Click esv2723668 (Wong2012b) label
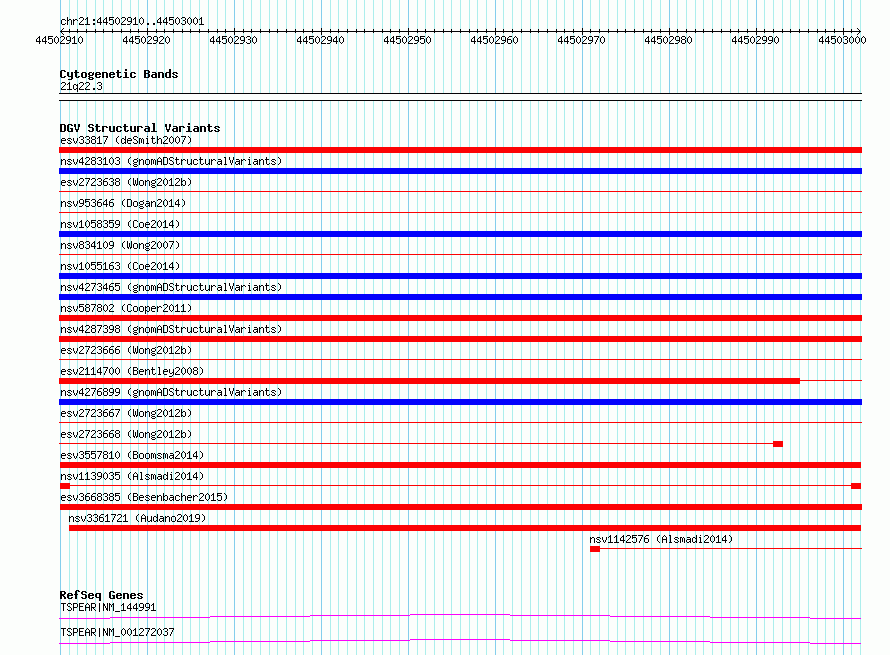Screen dimensions: 890x655 pyautogui.click(x=126, y=434)
